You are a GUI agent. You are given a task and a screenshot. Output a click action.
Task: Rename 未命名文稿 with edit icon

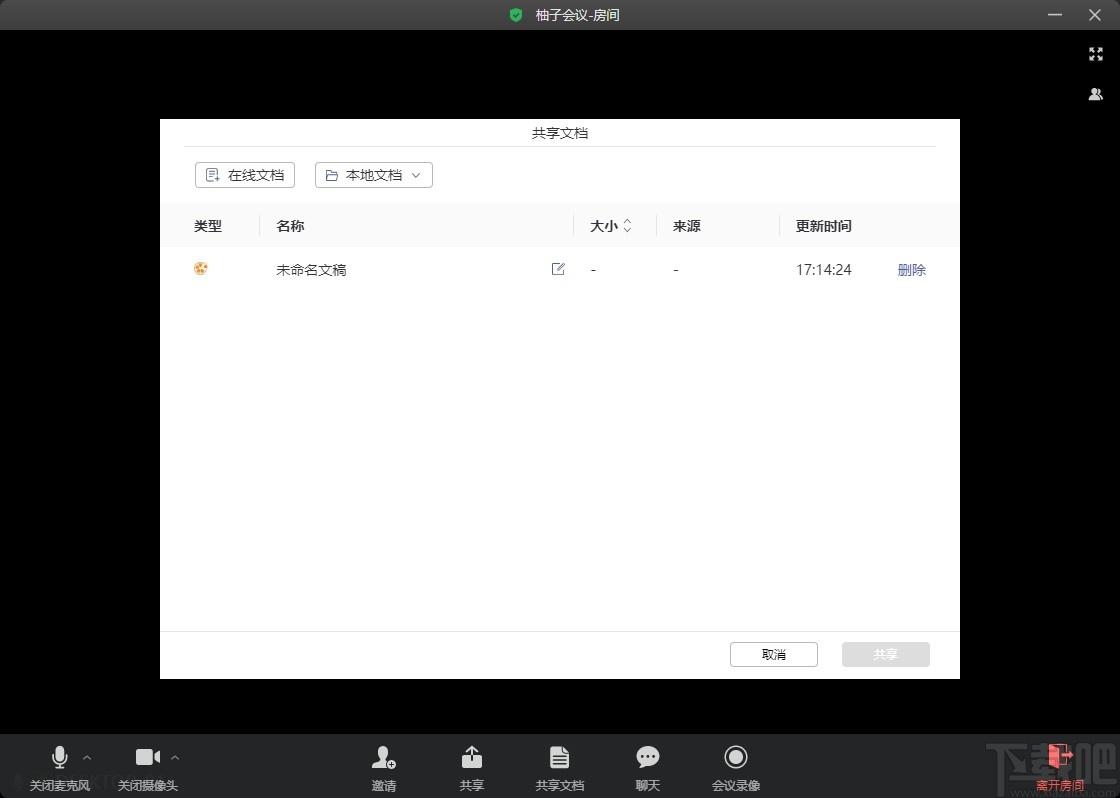pos(559,269)
